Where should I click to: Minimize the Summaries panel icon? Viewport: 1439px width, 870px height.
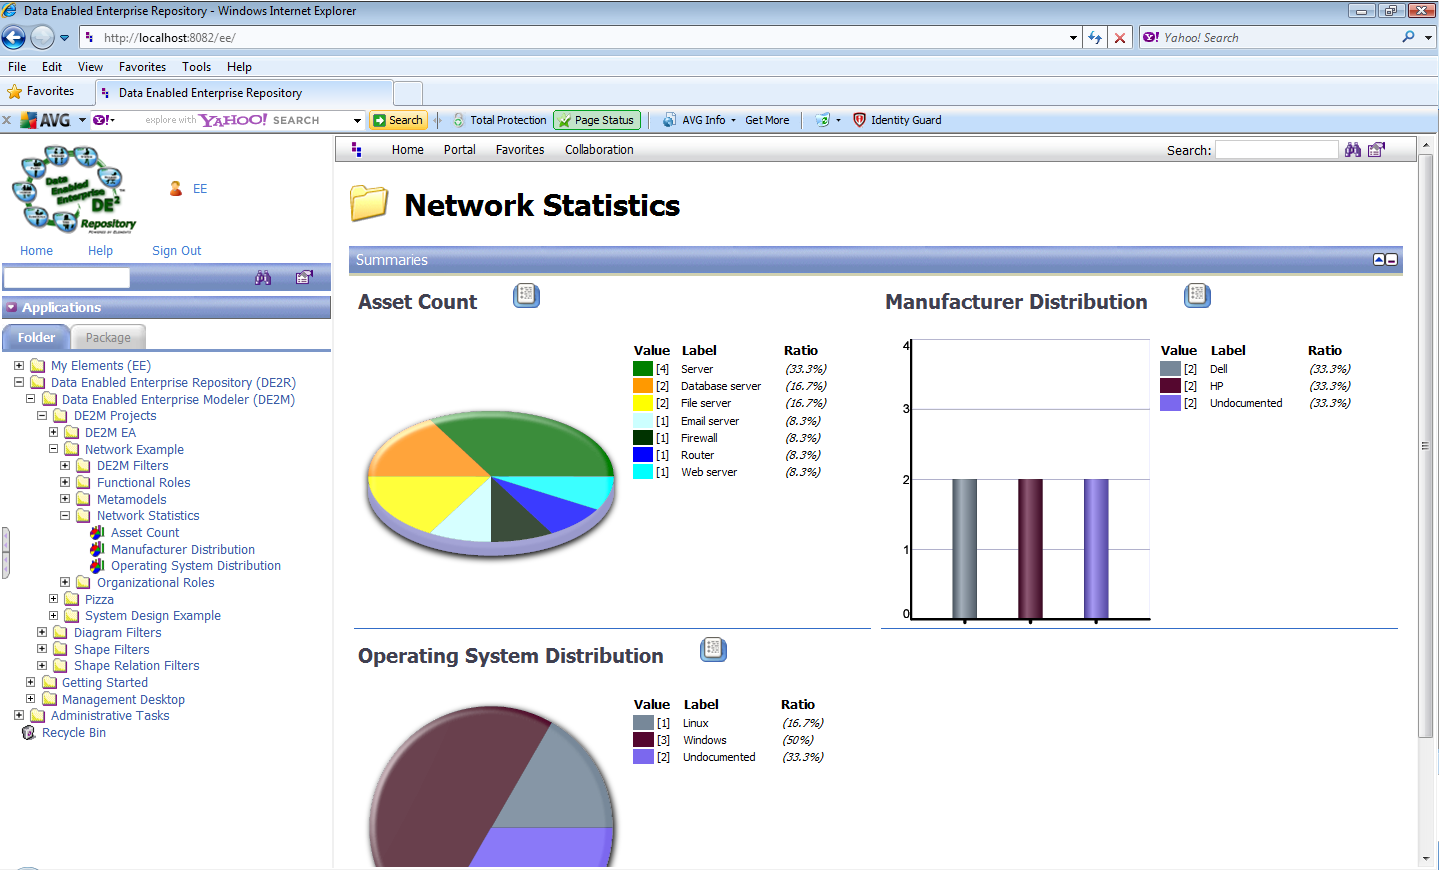(x=1392, y=260)
